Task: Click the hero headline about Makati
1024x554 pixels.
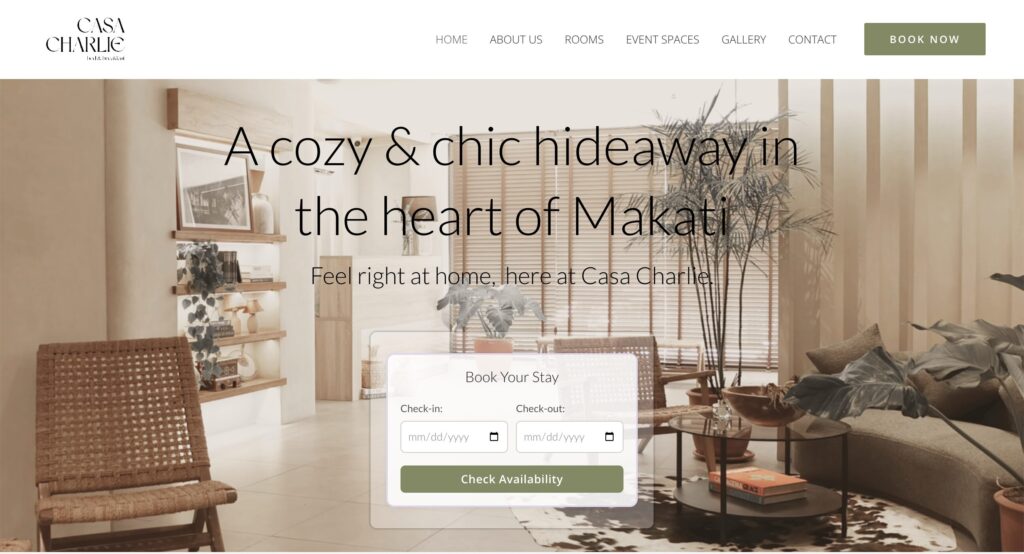Action: click(511, 181)
